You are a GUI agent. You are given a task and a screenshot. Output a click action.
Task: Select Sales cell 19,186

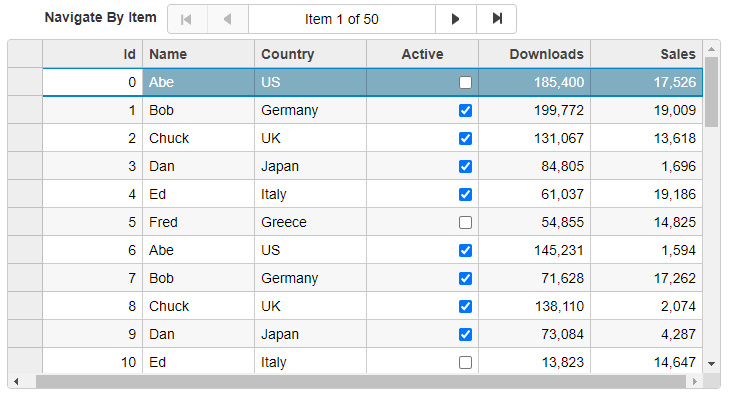[x=647, y=194]
